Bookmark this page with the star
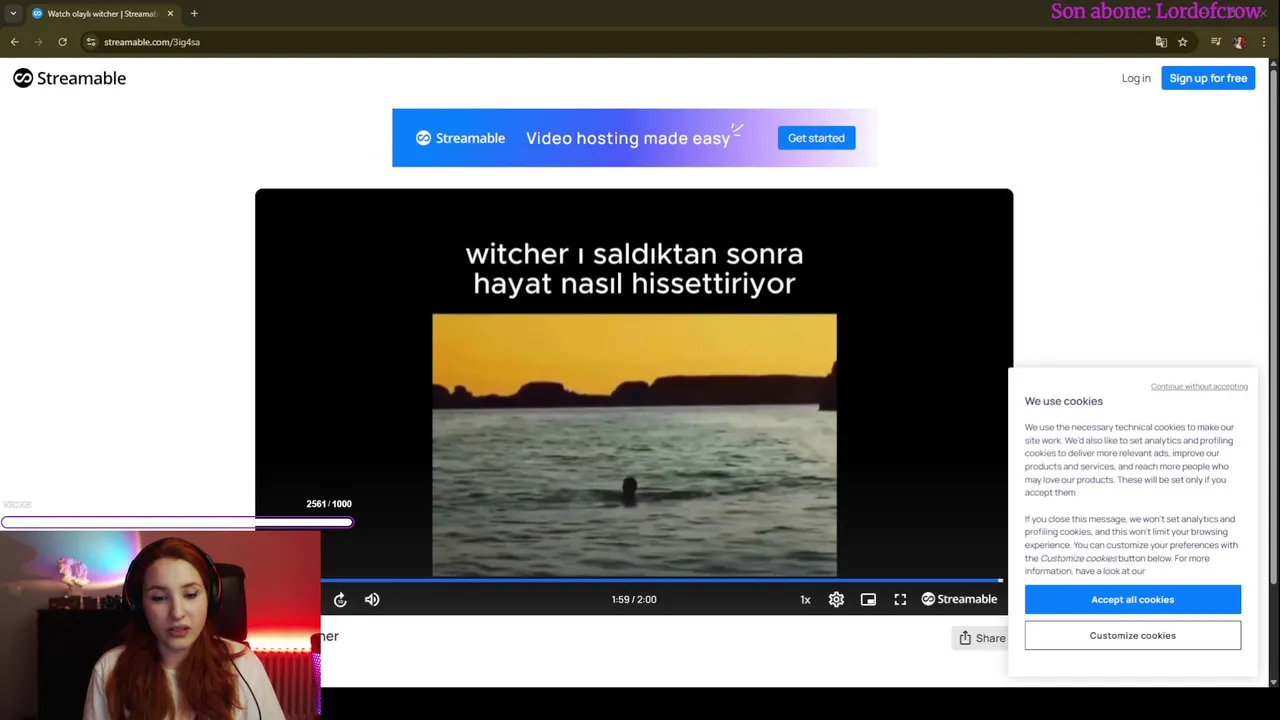 (x=1182, y=42)
